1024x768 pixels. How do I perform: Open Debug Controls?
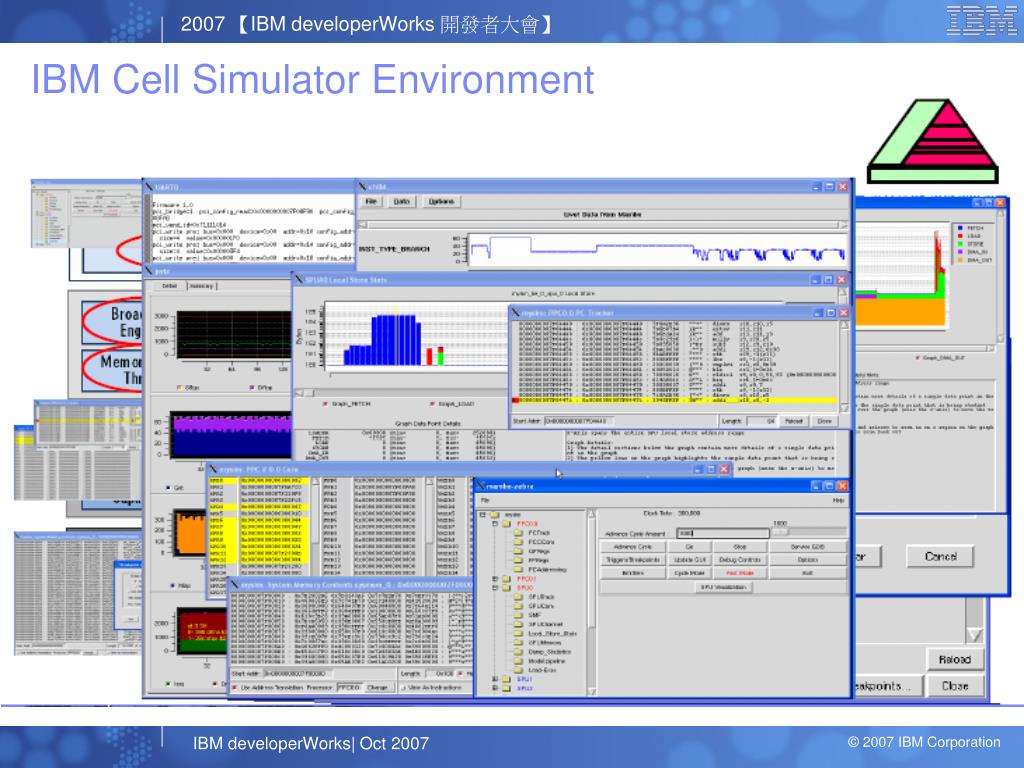(740, 560)
